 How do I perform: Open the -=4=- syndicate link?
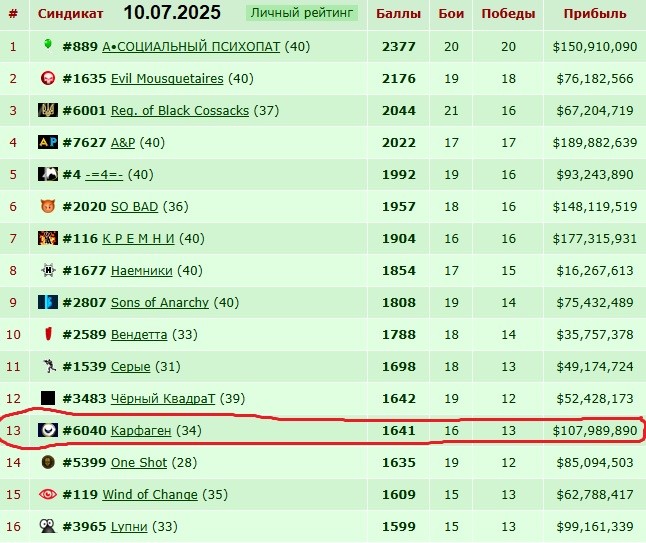coord(104,175)
